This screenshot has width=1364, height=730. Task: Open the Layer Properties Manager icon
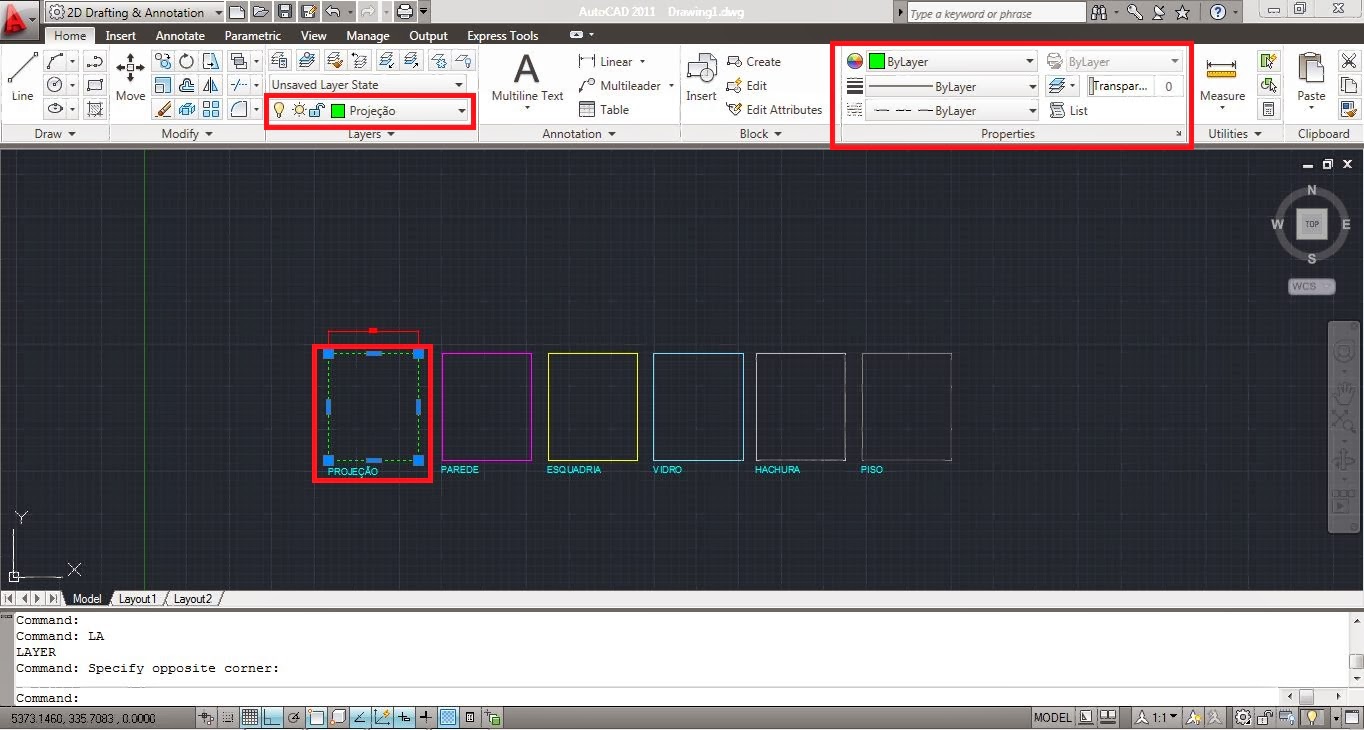click(x=278, y=60)
